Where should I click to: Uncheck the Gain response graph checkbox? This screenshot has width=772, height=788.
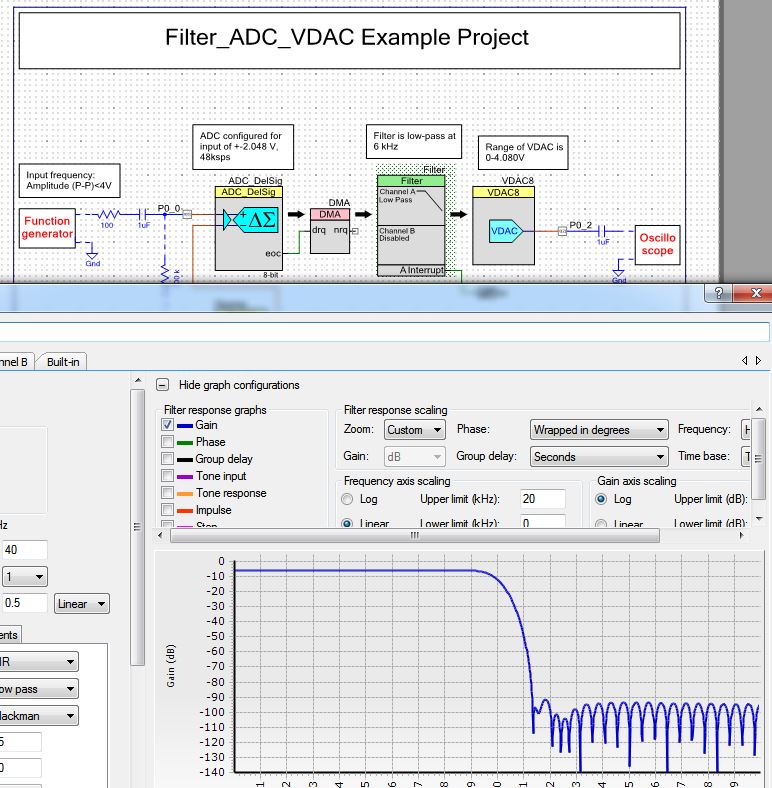(x=168, y=425)
